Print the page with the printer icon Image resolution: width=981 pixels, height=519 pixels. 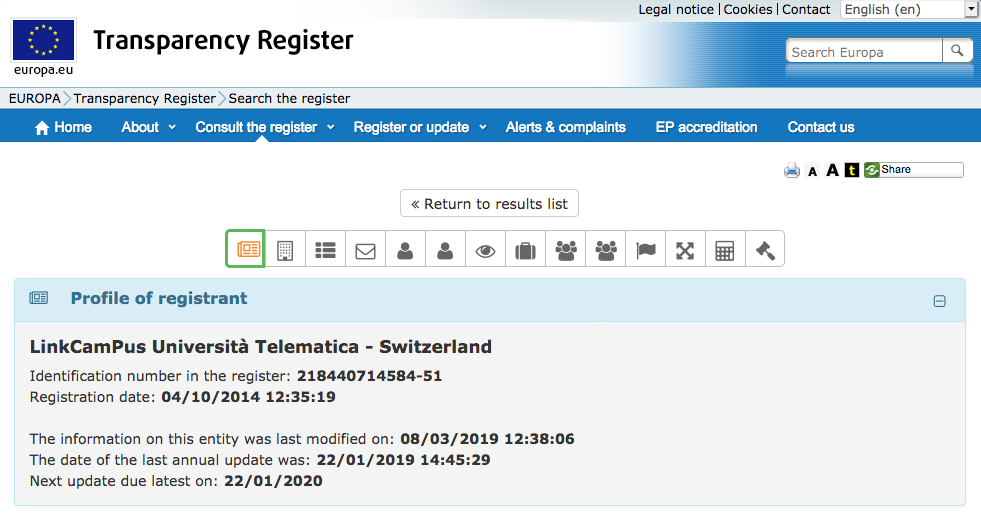click(792, 170)
